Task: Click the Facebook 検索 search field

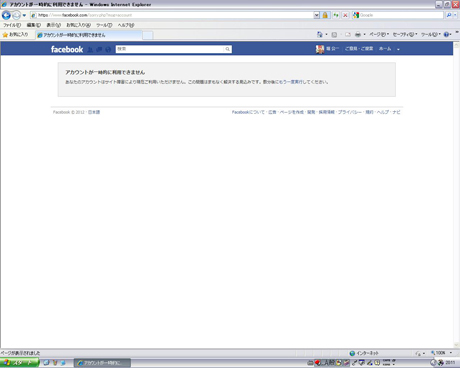Action: click(169, 49)
